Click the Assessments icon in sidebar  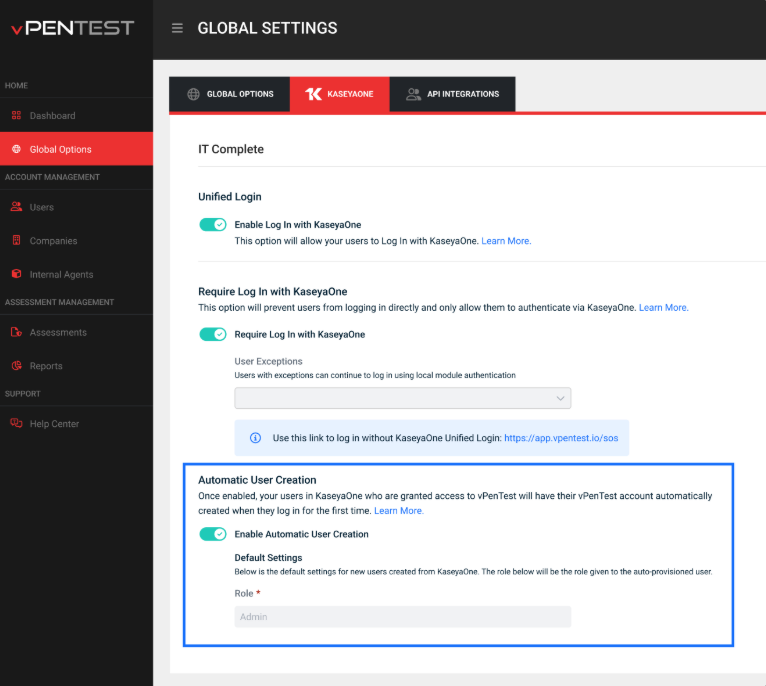(16, 332)
